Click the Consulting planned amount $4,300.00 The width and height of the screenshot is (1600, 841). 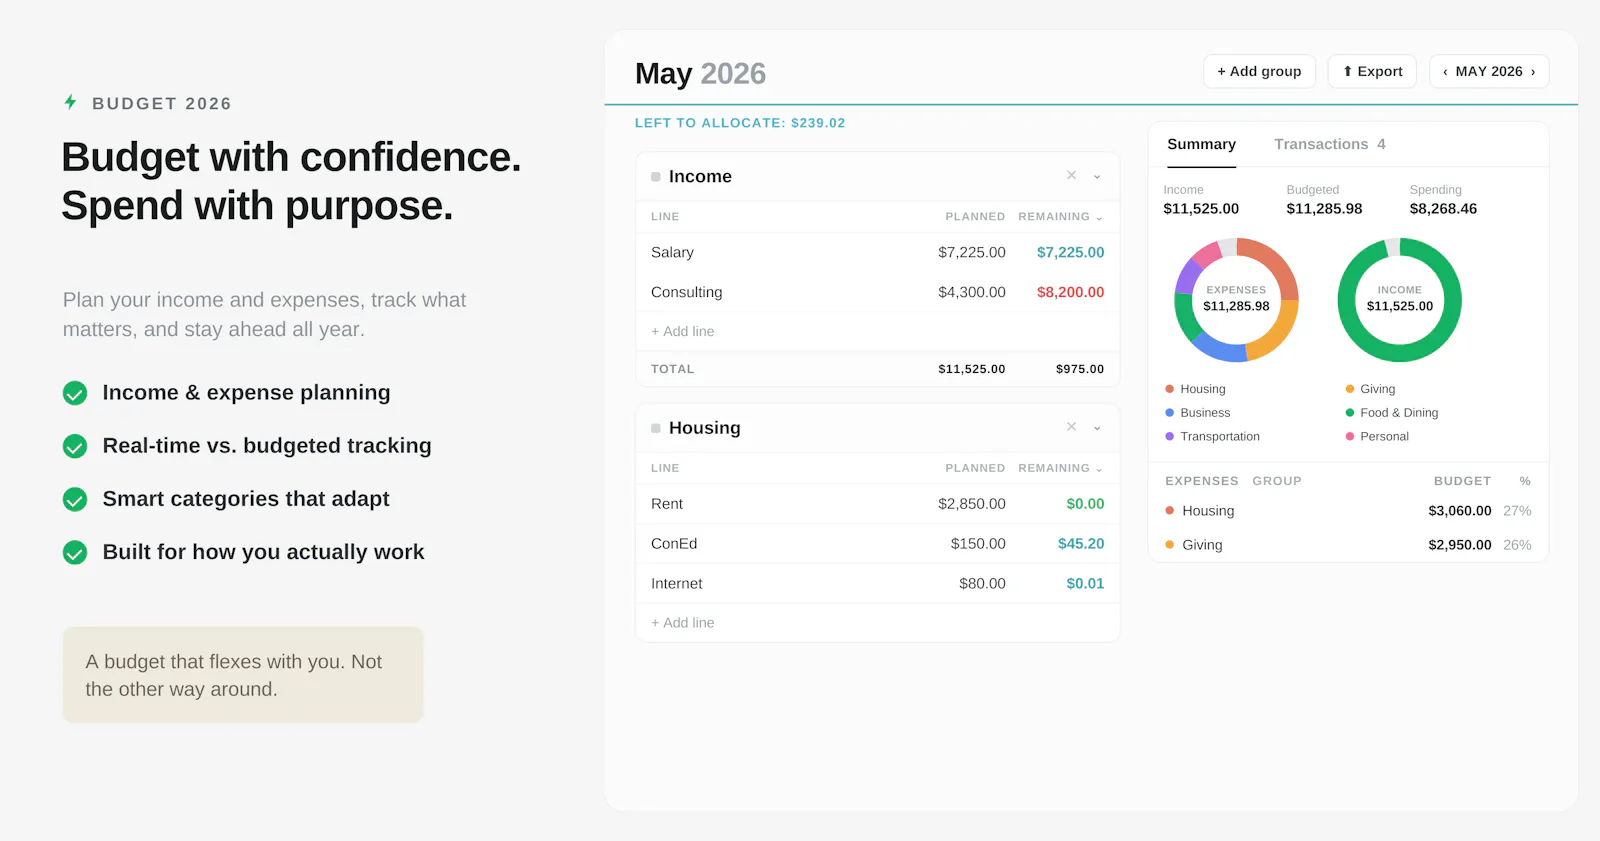(971, 292)
